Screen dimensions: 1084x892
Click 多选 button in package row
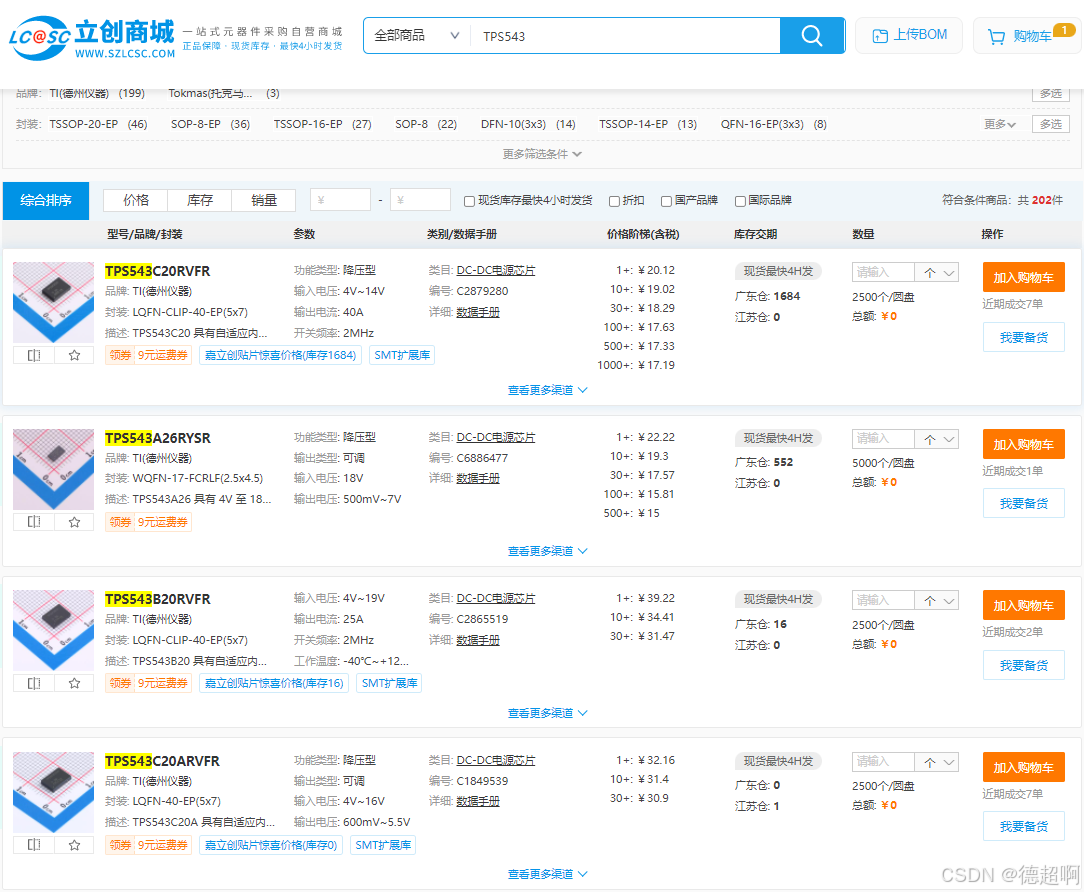[x=1051, y=124]
